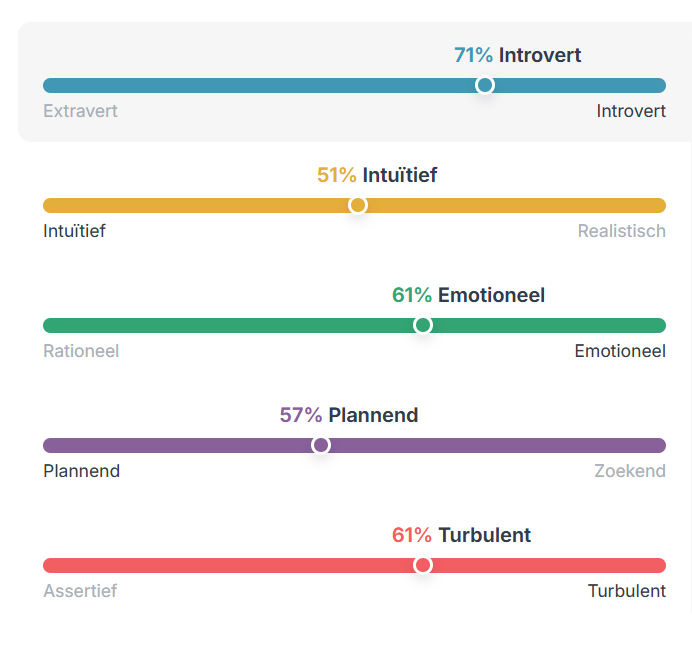This screenshot has height=647, width=692.
Task: Click the 57% Plannend heading
Action: (349, 415)
